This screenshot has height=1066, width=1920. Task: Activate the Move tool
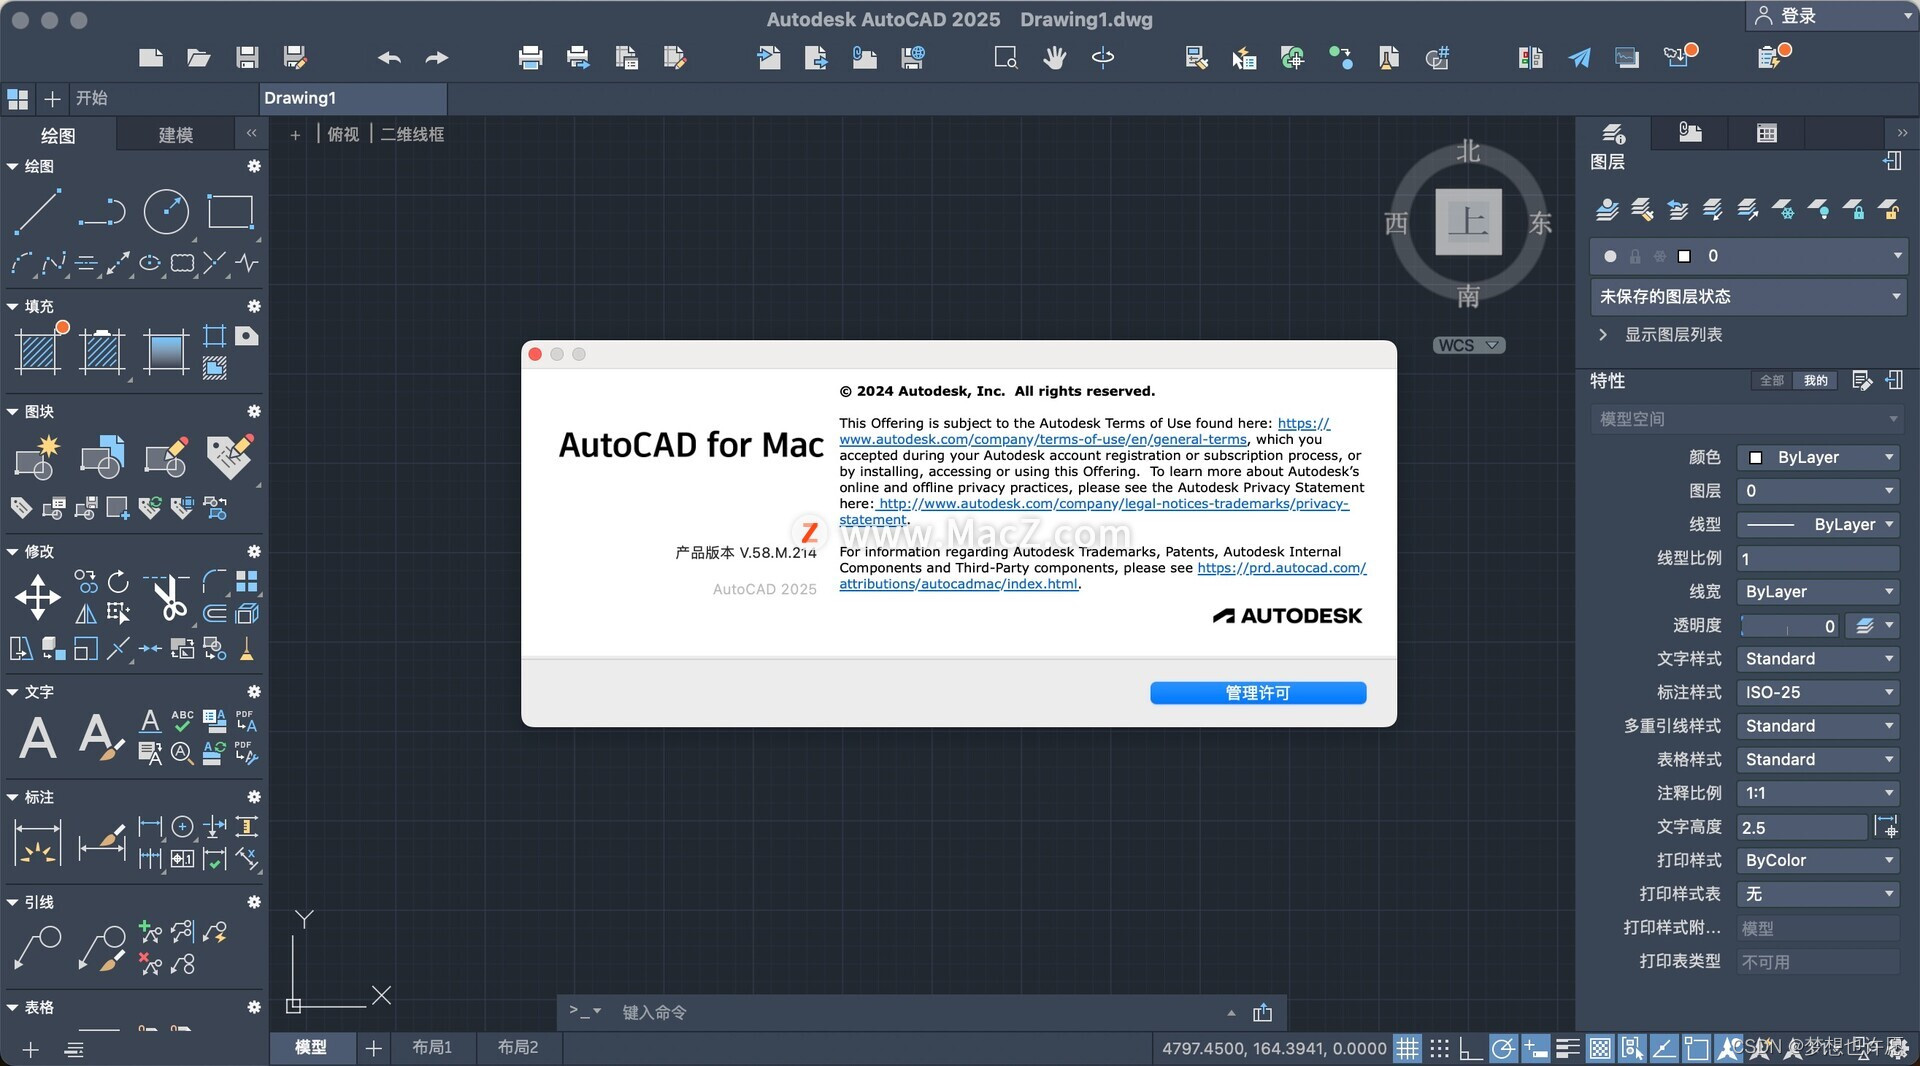coord(38,598)
